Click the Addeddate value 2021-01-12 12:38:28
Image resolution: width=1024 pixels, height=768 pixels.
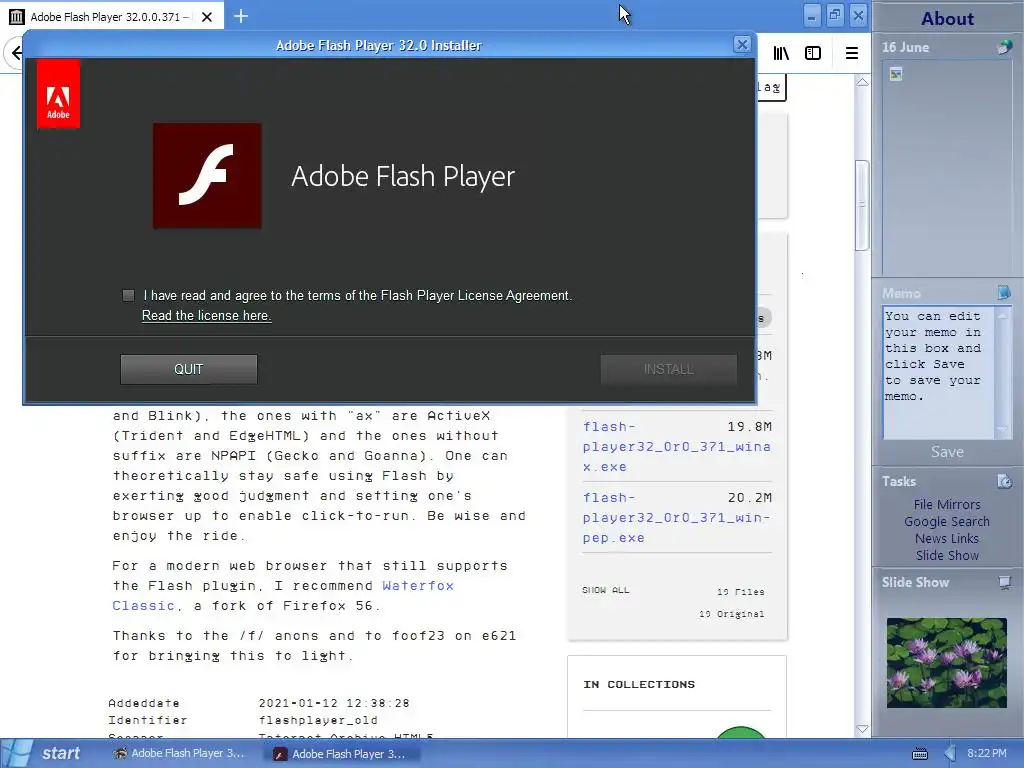(x=334, y=703)
